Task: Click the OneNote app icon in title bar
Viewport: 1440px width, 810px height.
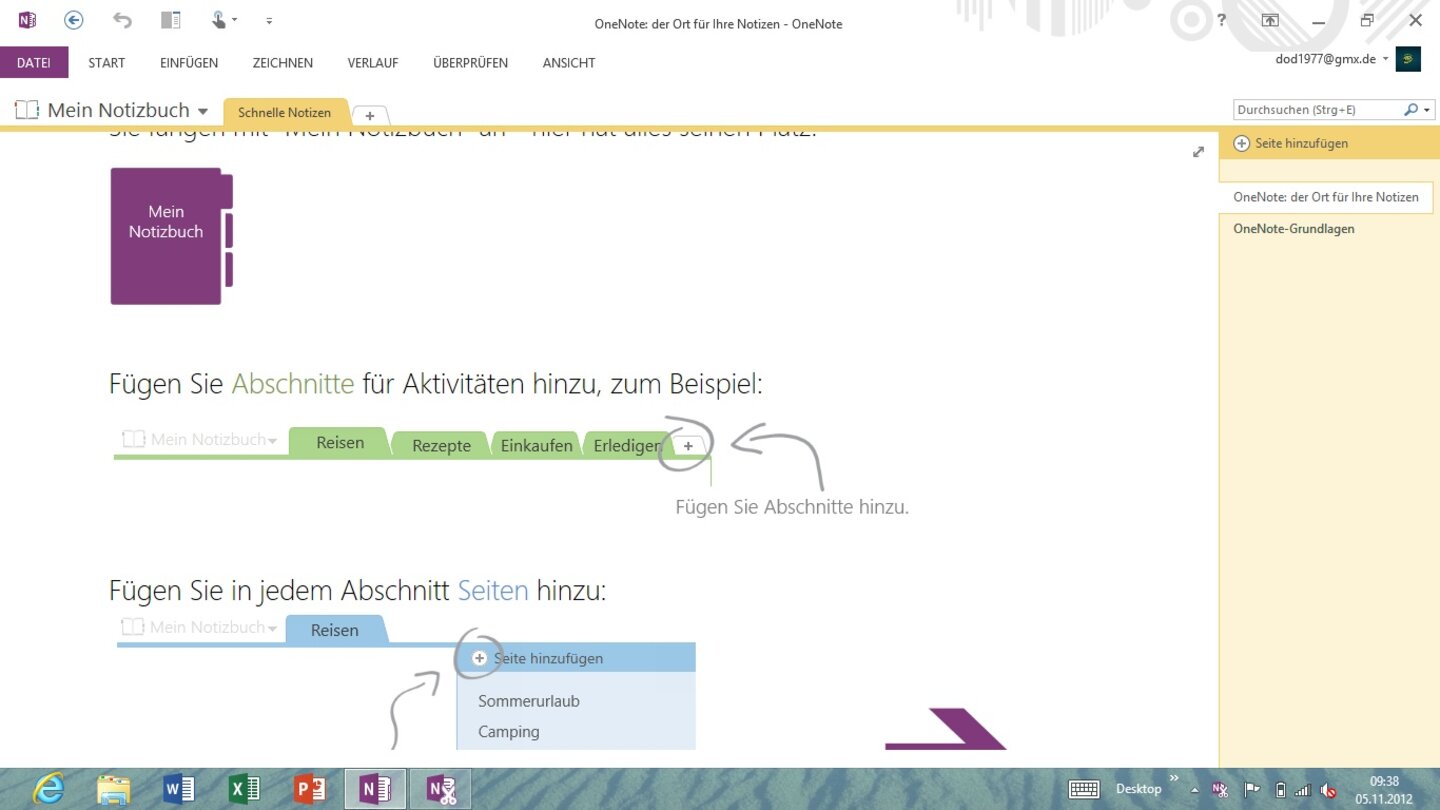Action: click(27, 20)
